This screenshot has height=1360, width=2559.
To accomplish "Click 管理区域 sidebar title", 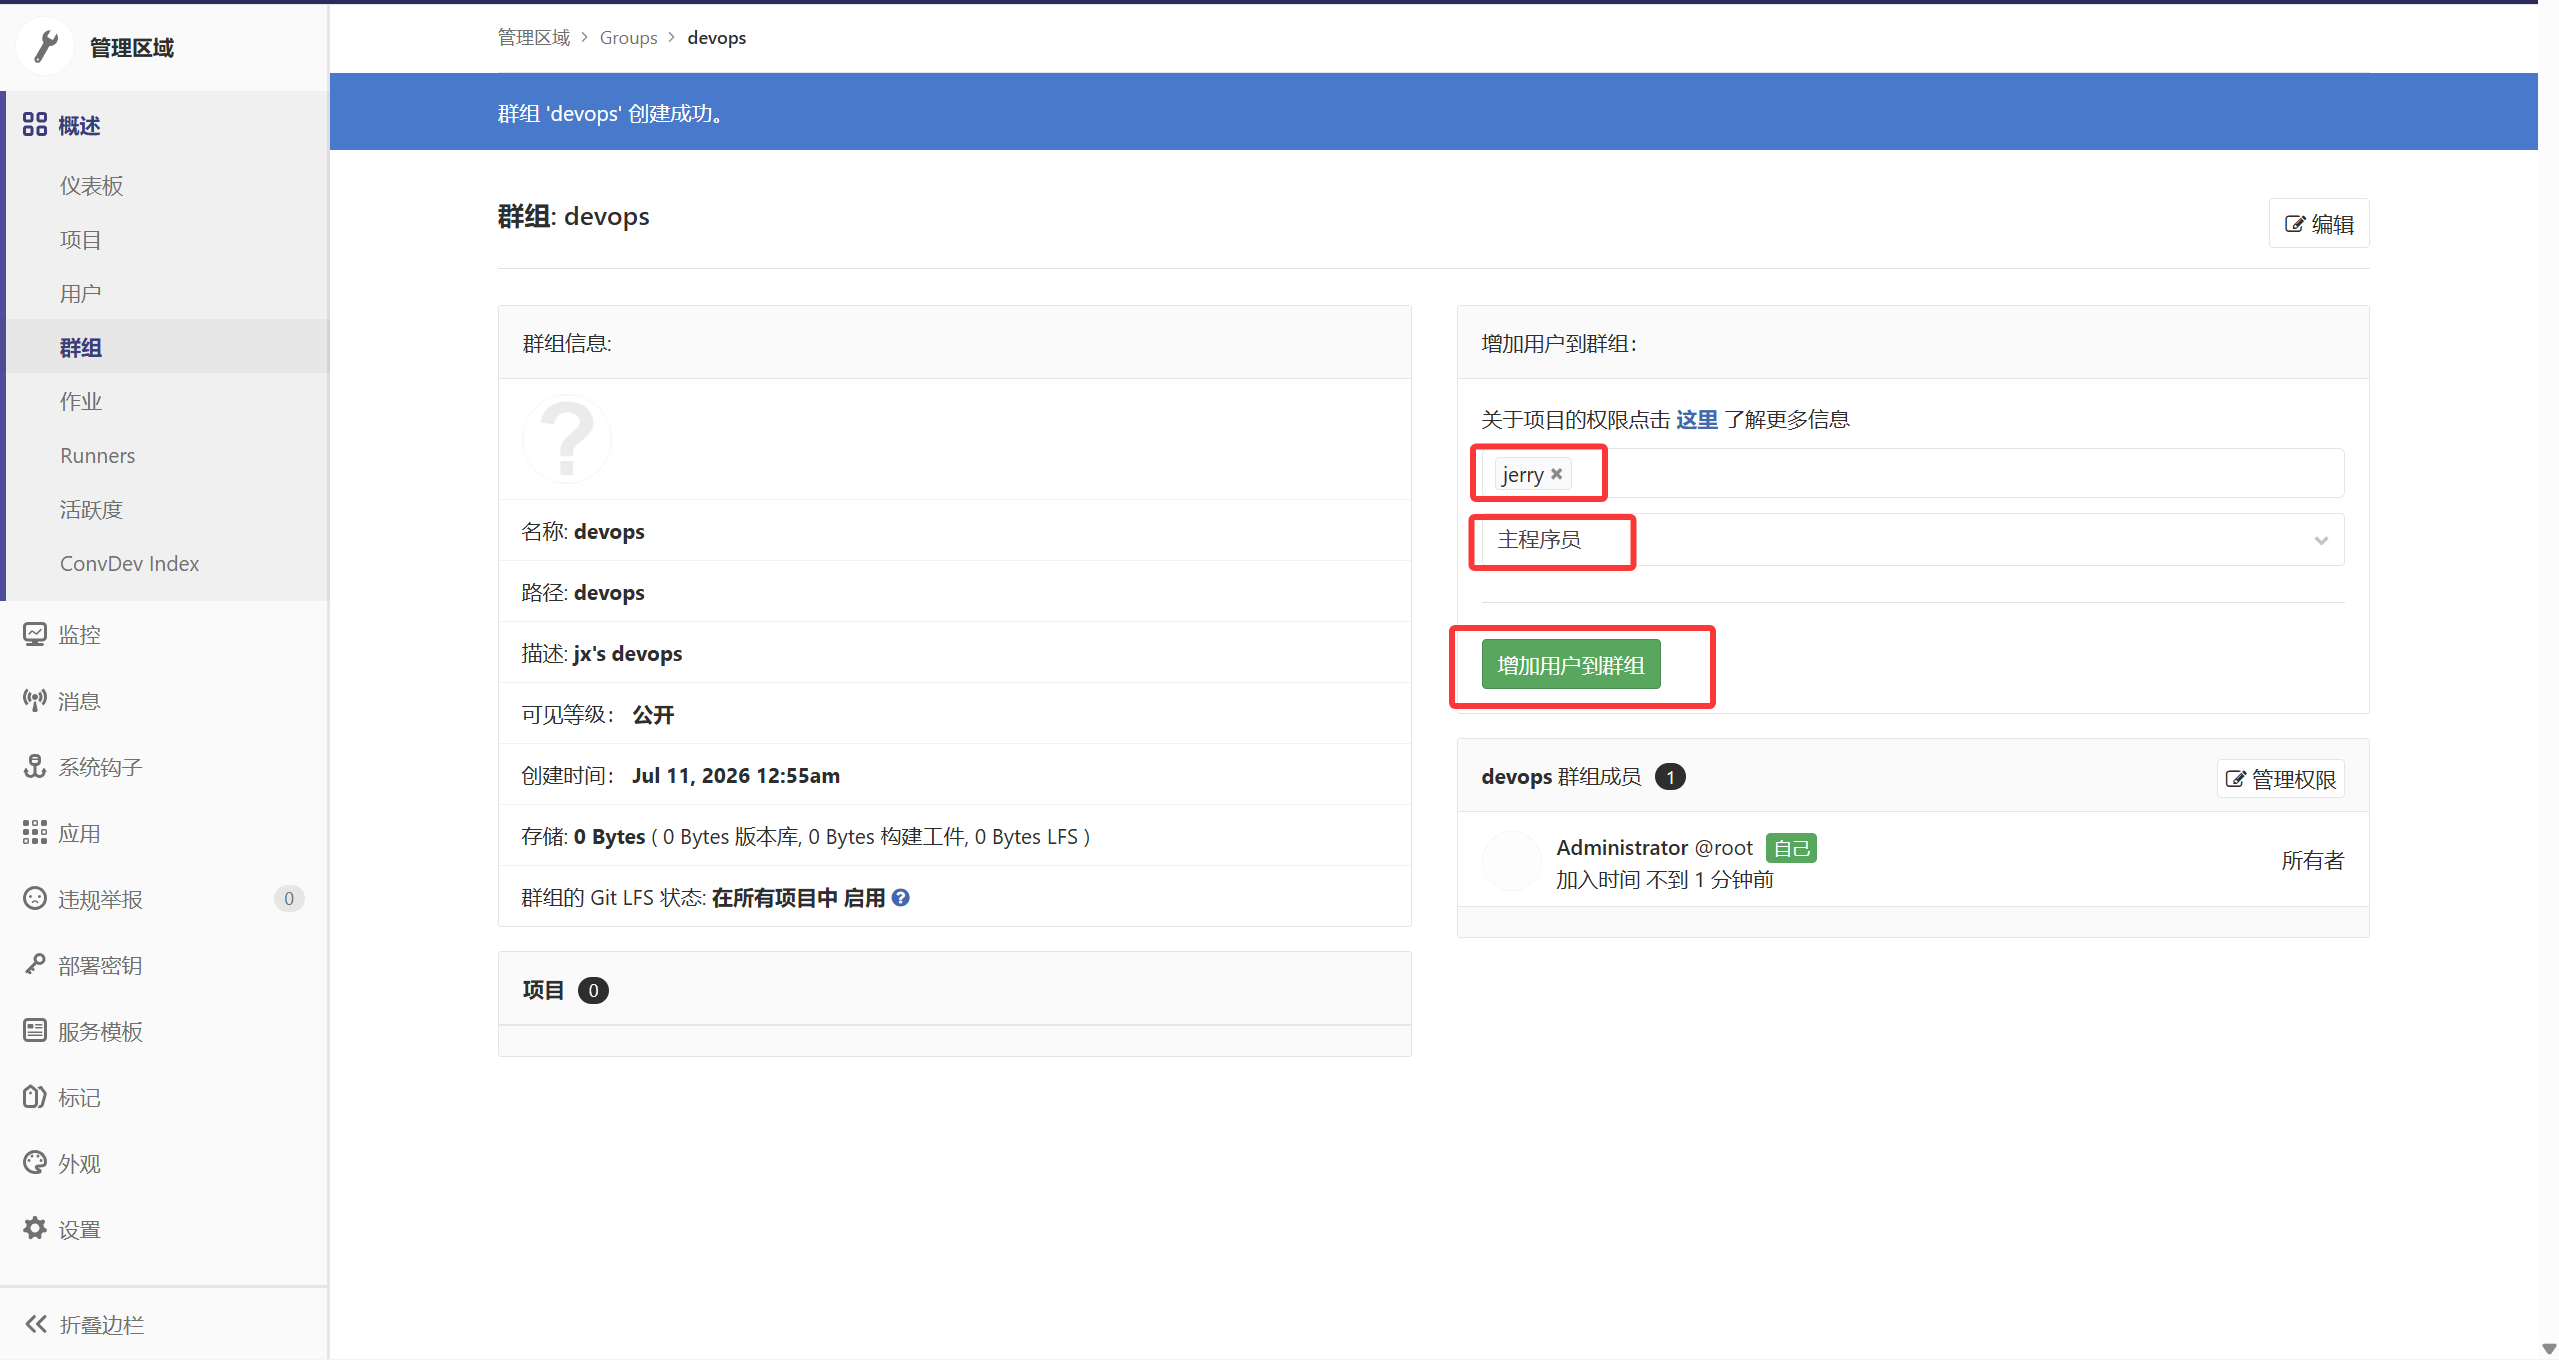I will pos(132,47).
